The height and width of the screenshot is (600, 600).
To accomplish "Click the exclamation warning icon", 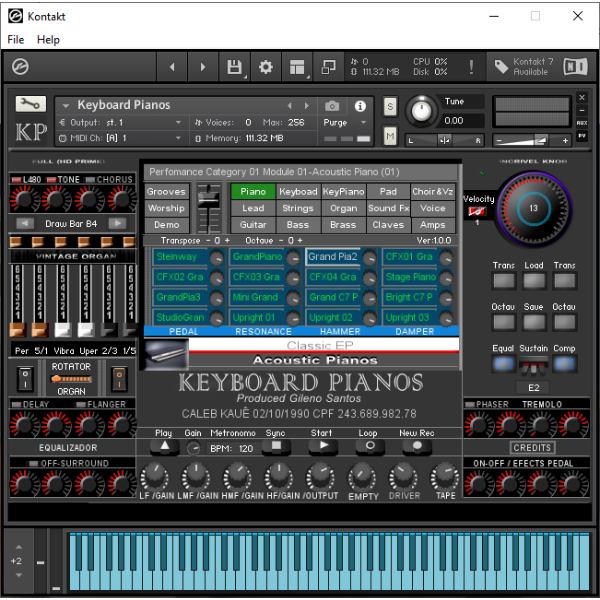I will (x=471, y=67).
